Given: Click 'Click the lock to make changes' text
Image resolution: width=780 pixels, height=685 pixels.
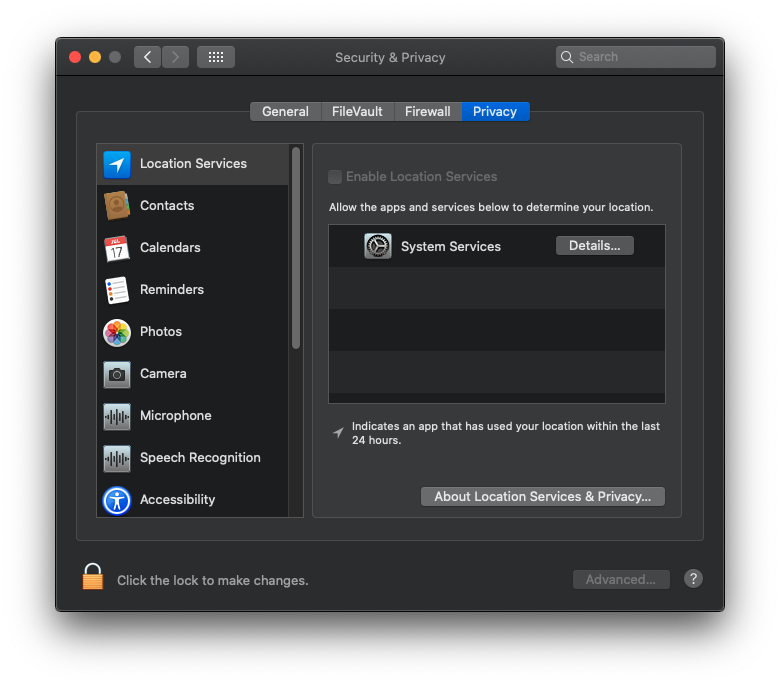Looking at the screenshot, I should tap(212, 581).
